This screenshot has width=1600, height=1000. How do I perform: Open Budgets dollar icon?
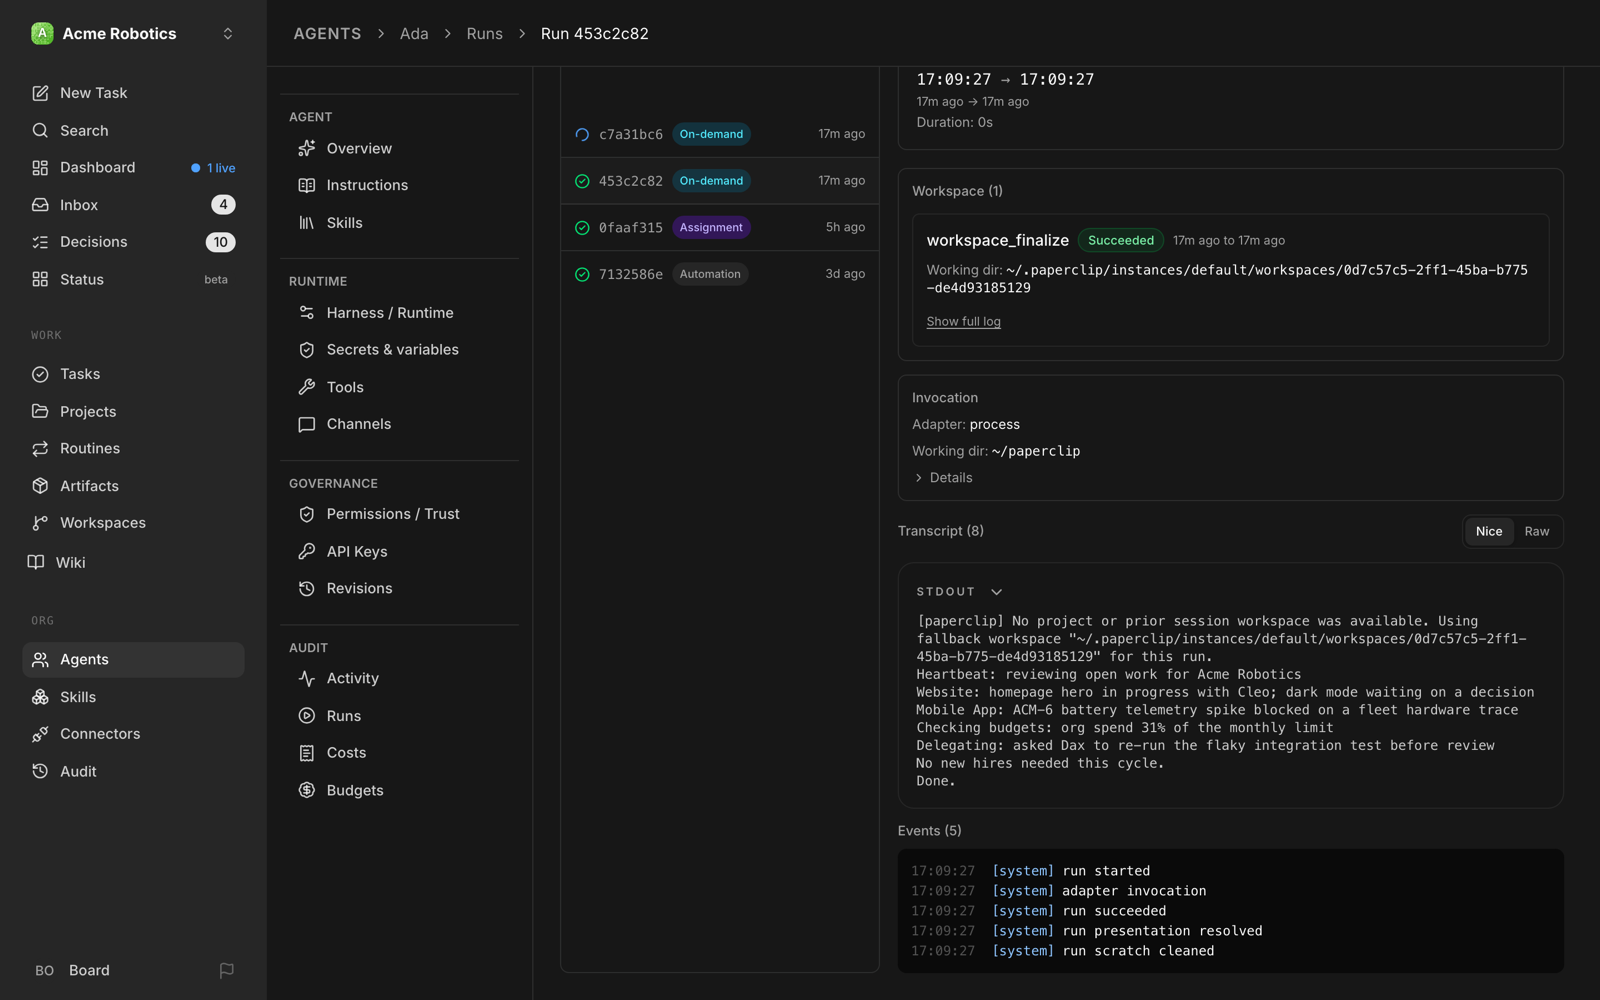click(307, 790)
